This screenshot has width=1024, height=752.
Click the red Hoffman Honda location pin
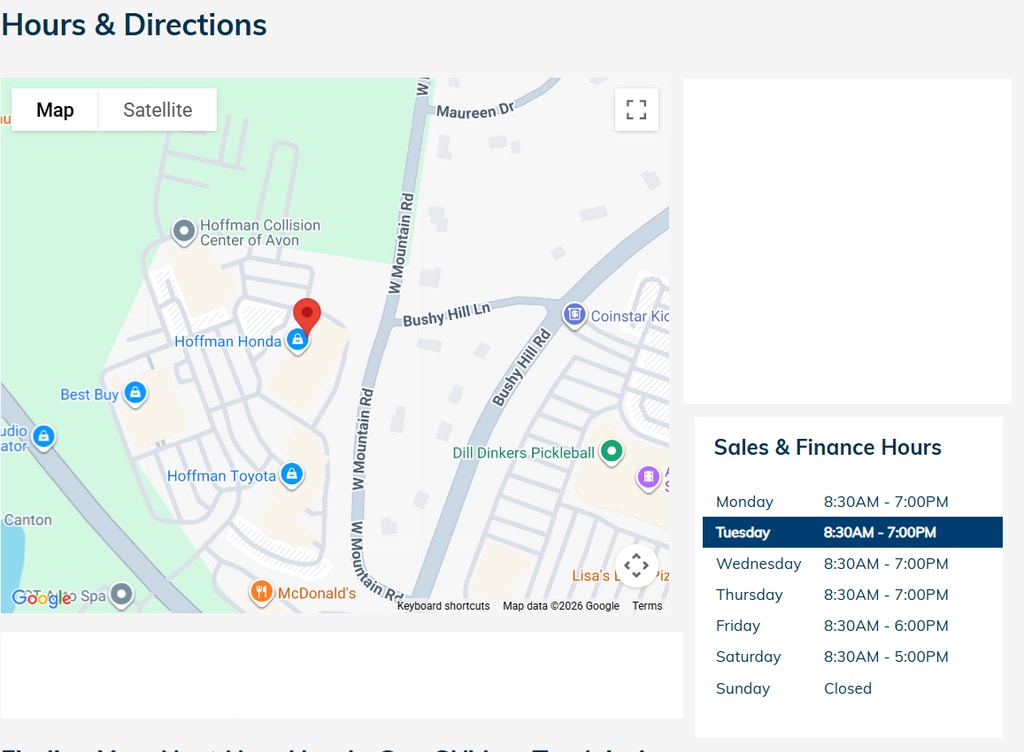pyautogui.click(x=308, y=314)
